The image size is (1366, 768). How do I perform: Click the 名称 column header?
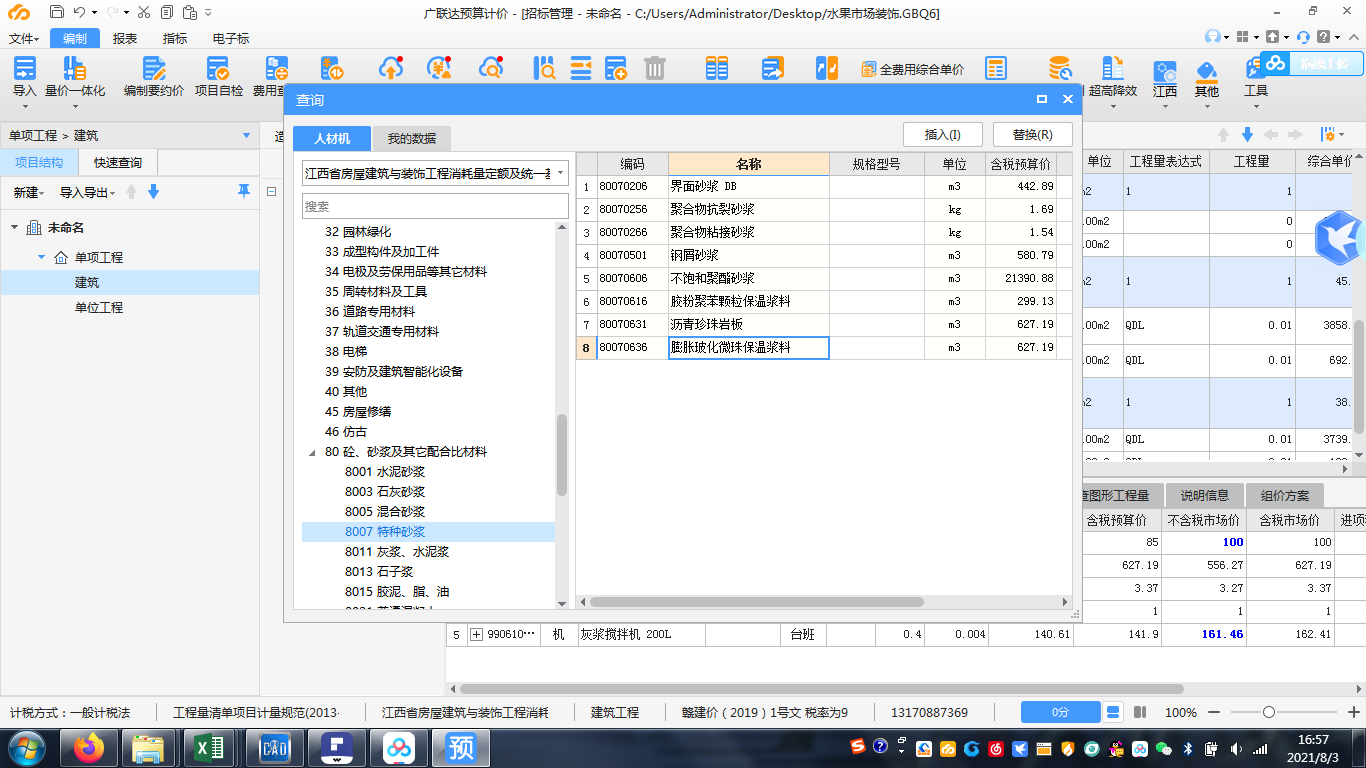[749, 163]
